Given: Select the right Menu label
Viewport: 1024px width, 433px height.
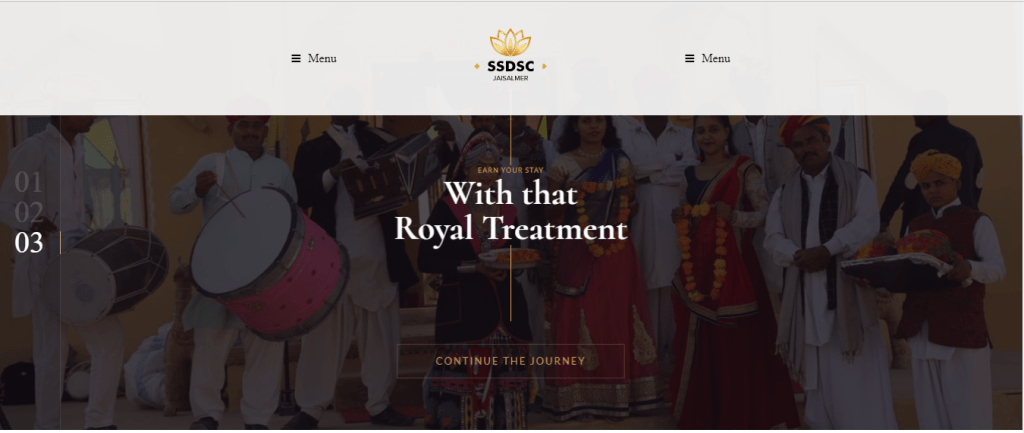Looking at the screenshot, I should (716, 59).
